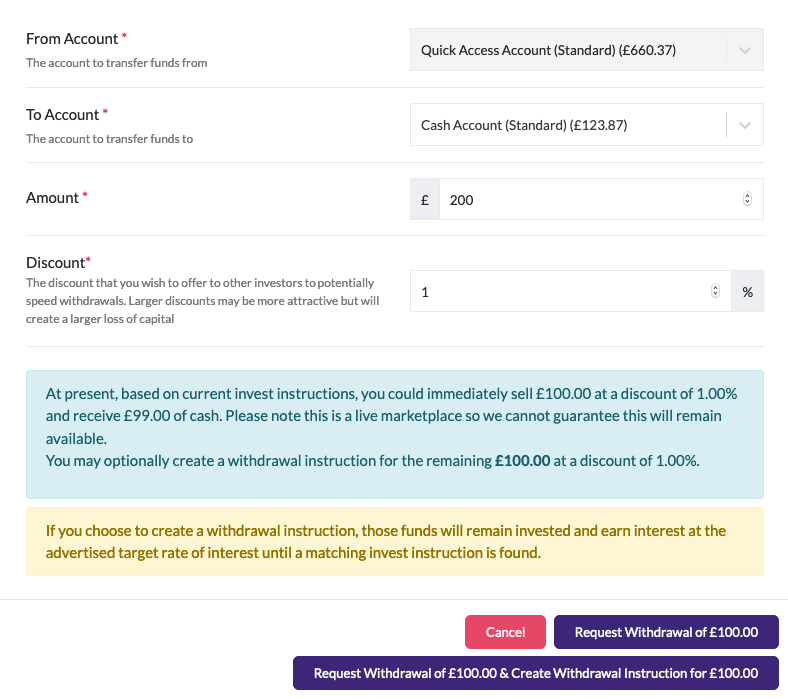Click the From Account label
This screenshot has width=788, height=699.
72,38
